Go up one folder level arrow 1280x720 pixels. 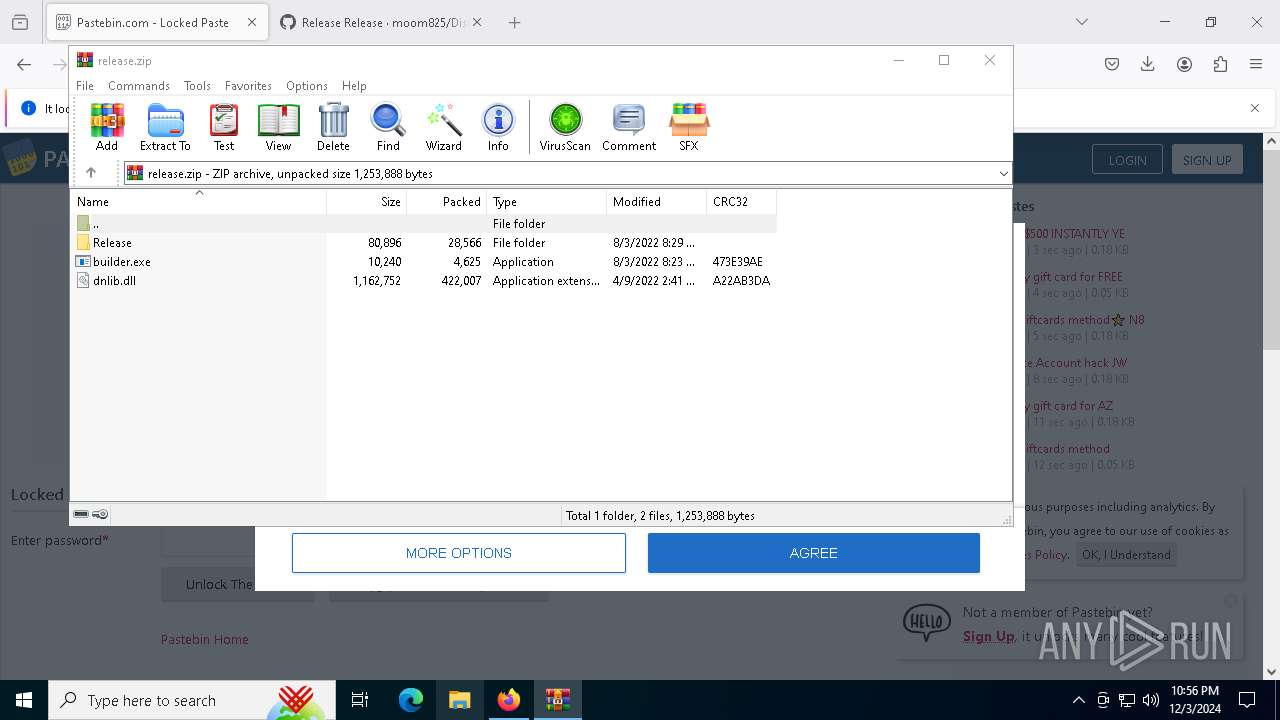pos(91,173)
